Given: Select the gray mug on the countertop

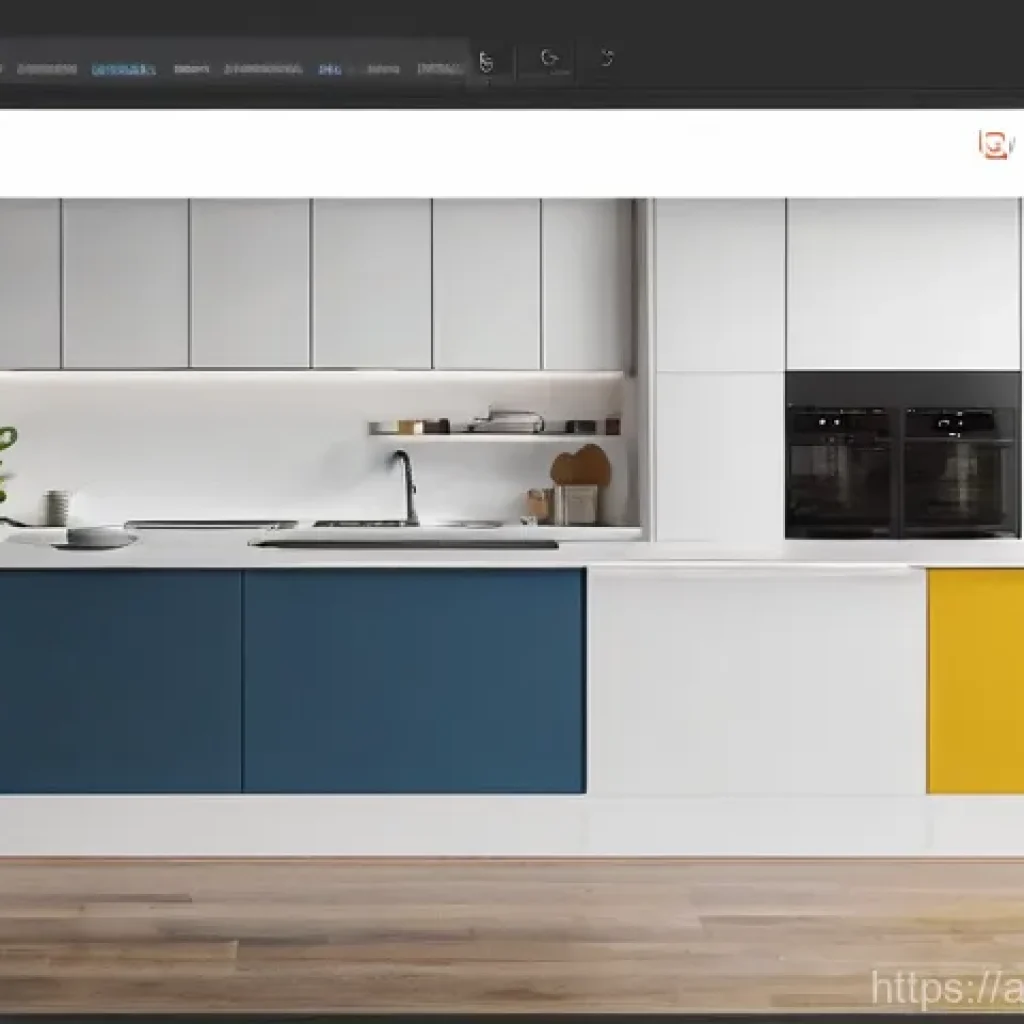Looking at the screenshot, I should 57,507.
